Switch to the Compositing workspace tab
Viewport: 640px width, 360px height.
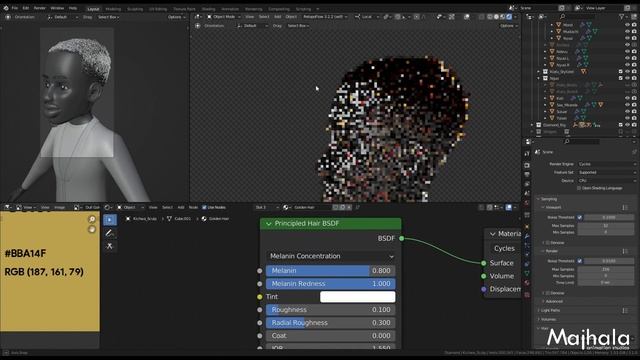click(279, 9)
